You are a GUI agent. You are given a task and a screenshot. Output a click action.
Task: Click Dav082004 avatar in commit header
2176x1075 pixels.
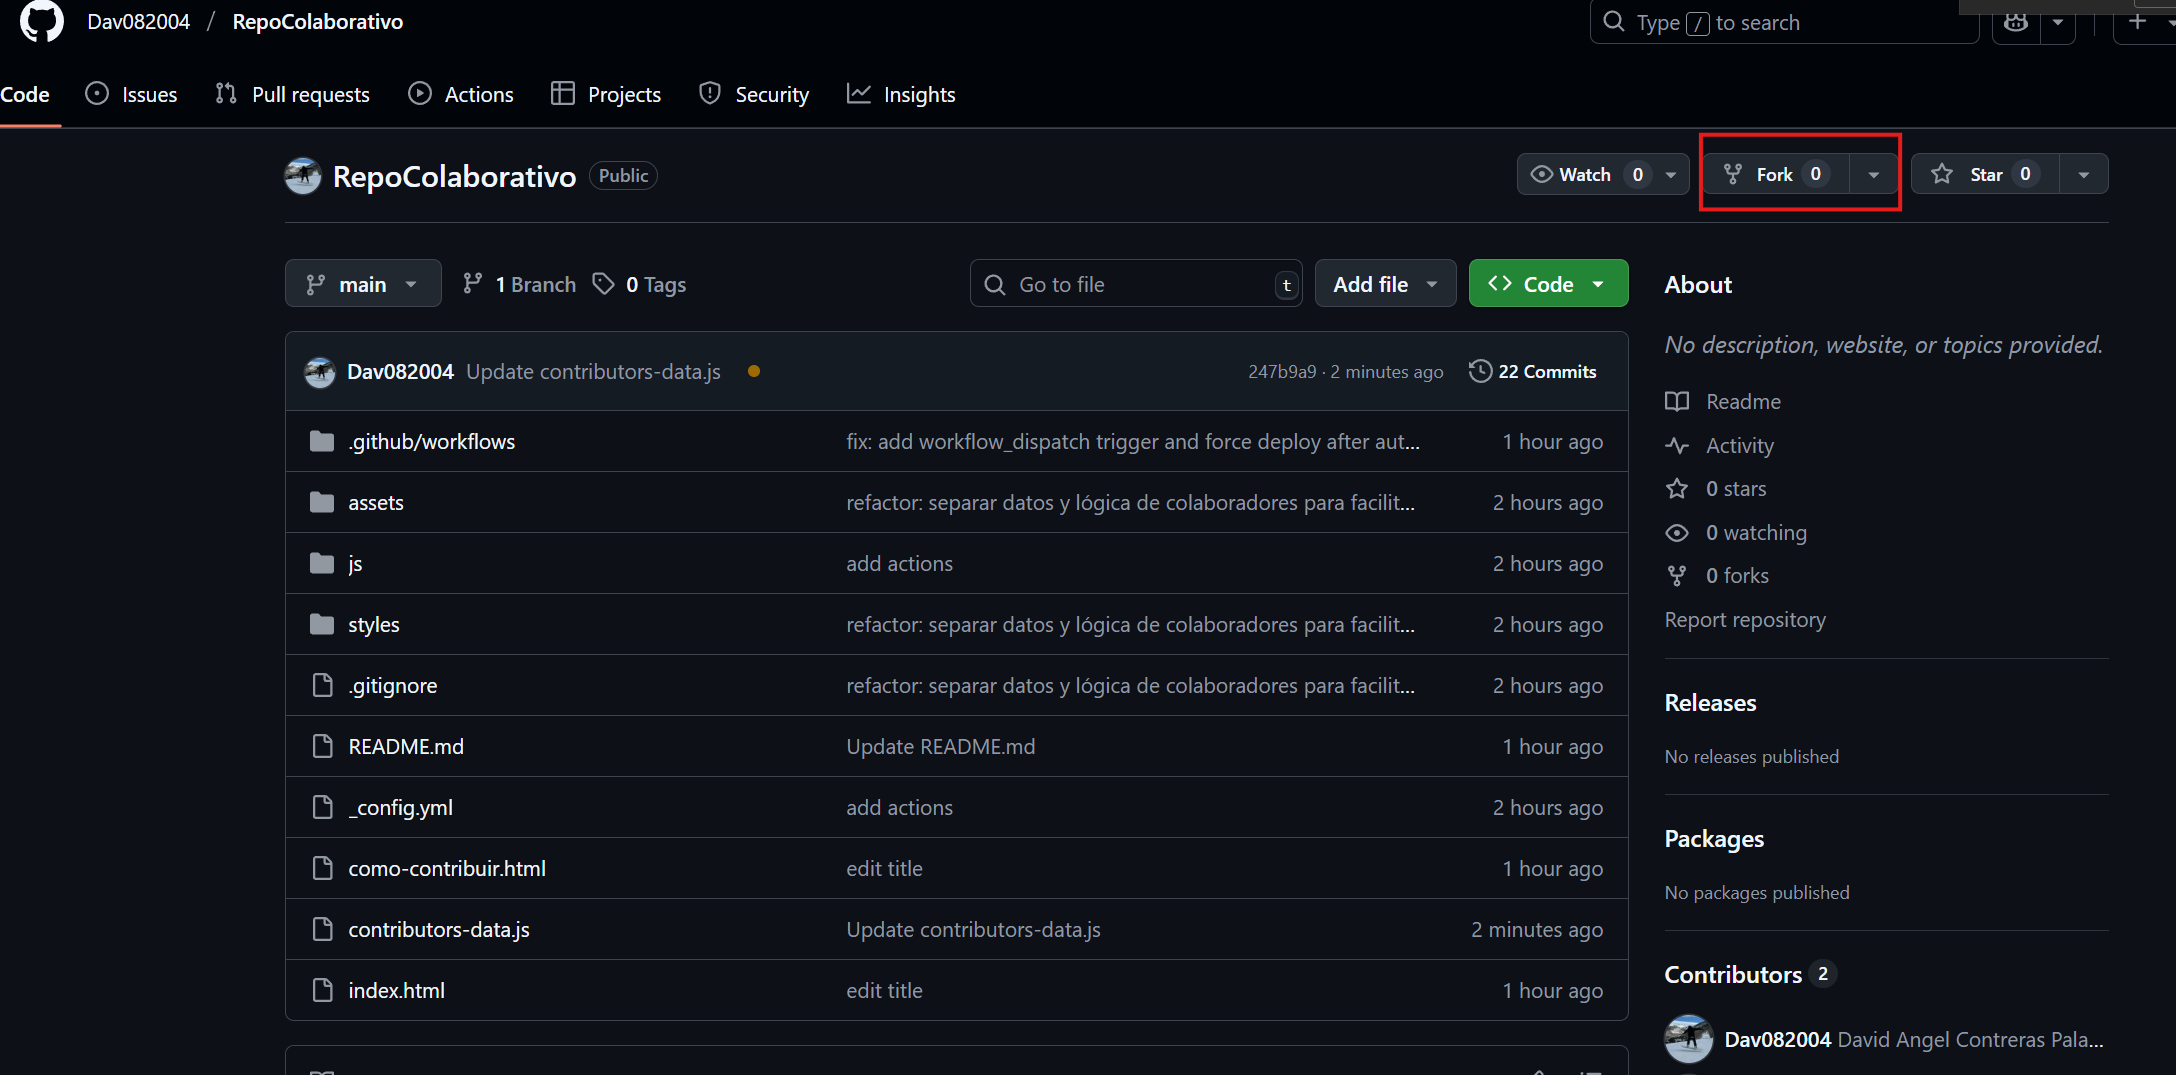320,372
